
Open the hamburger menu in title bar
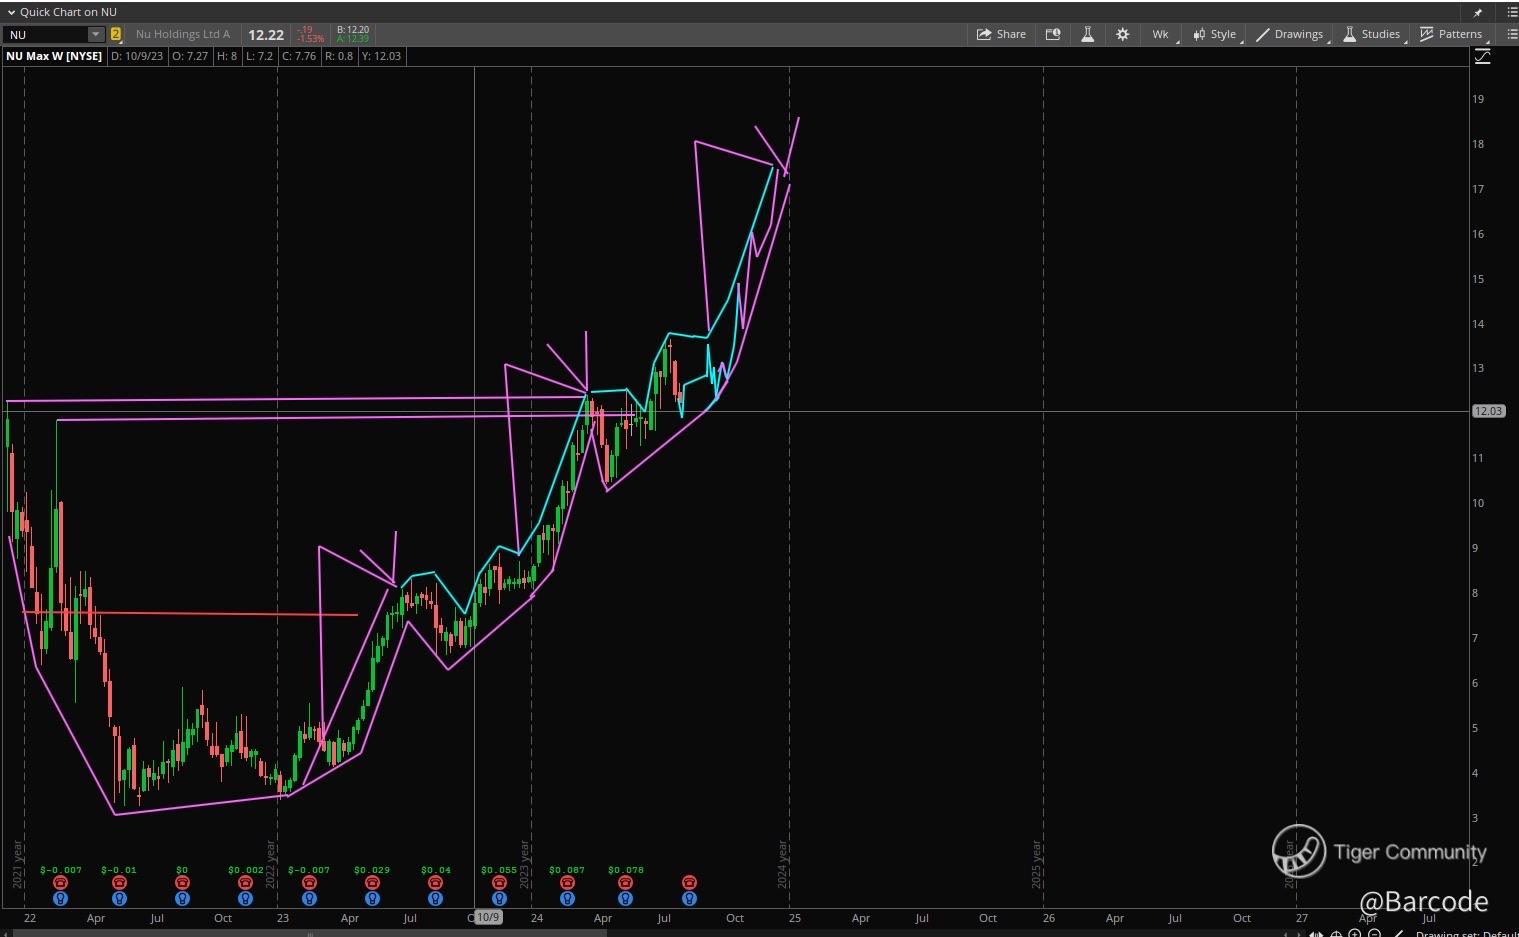click(1508, 12)
